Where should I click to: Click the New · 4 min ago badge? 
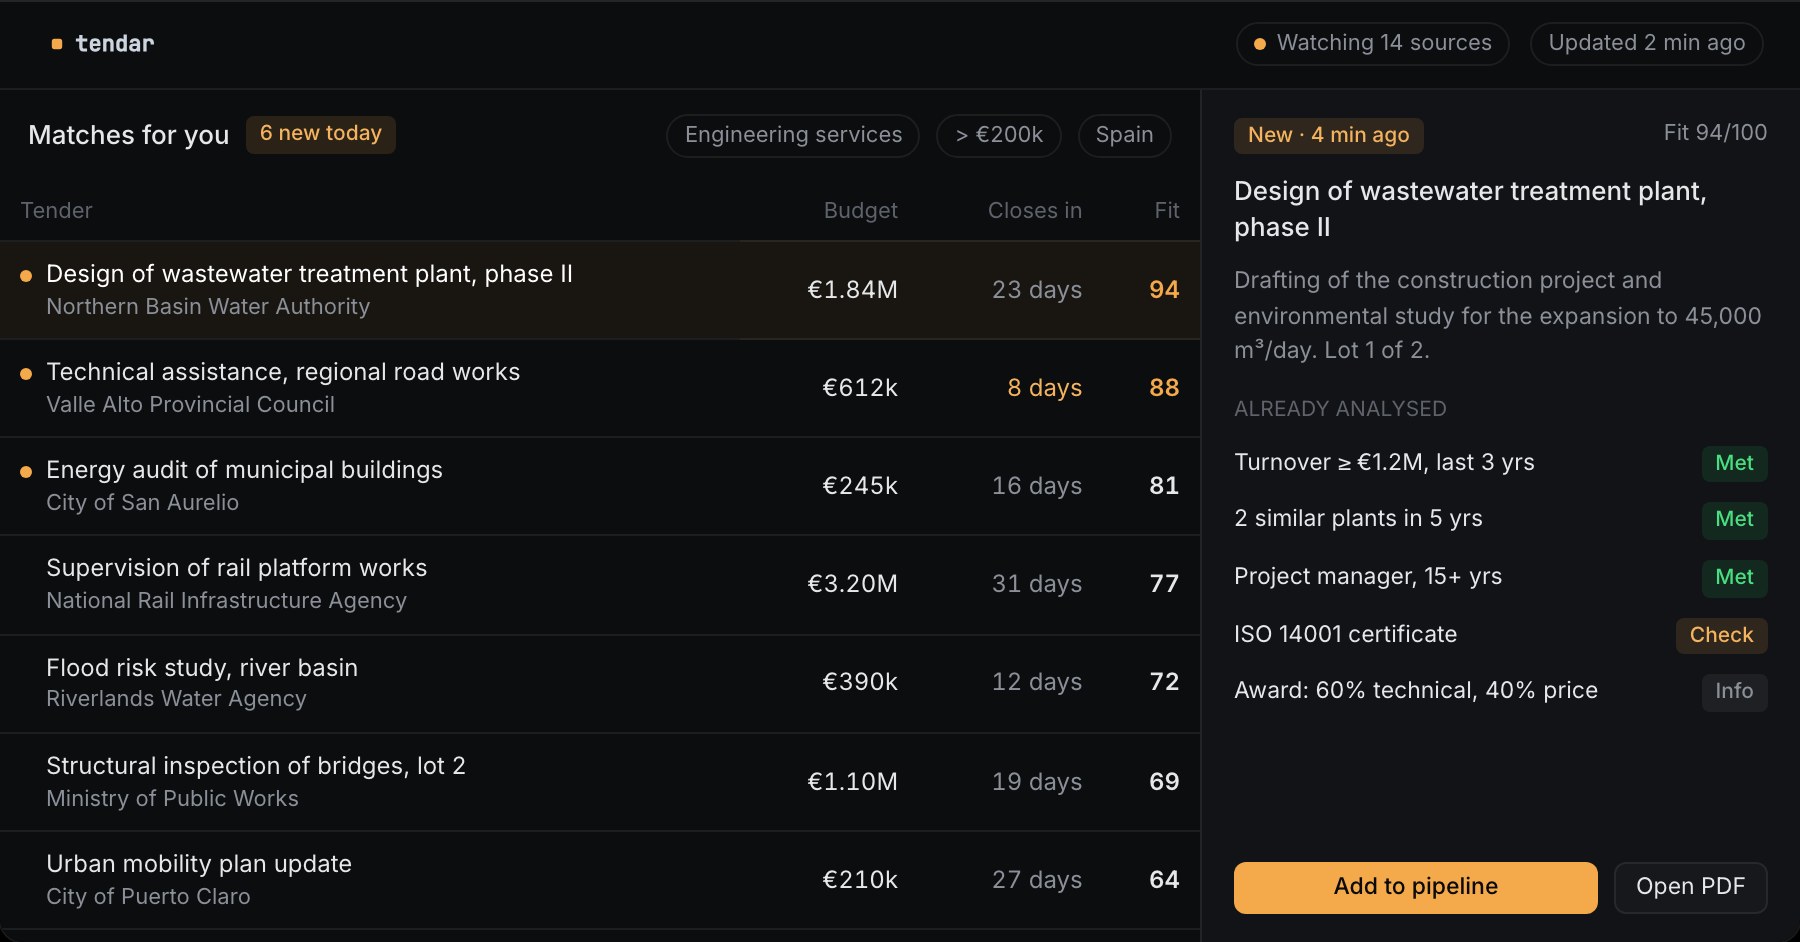pyautogui.click(x=1328, y=135)
